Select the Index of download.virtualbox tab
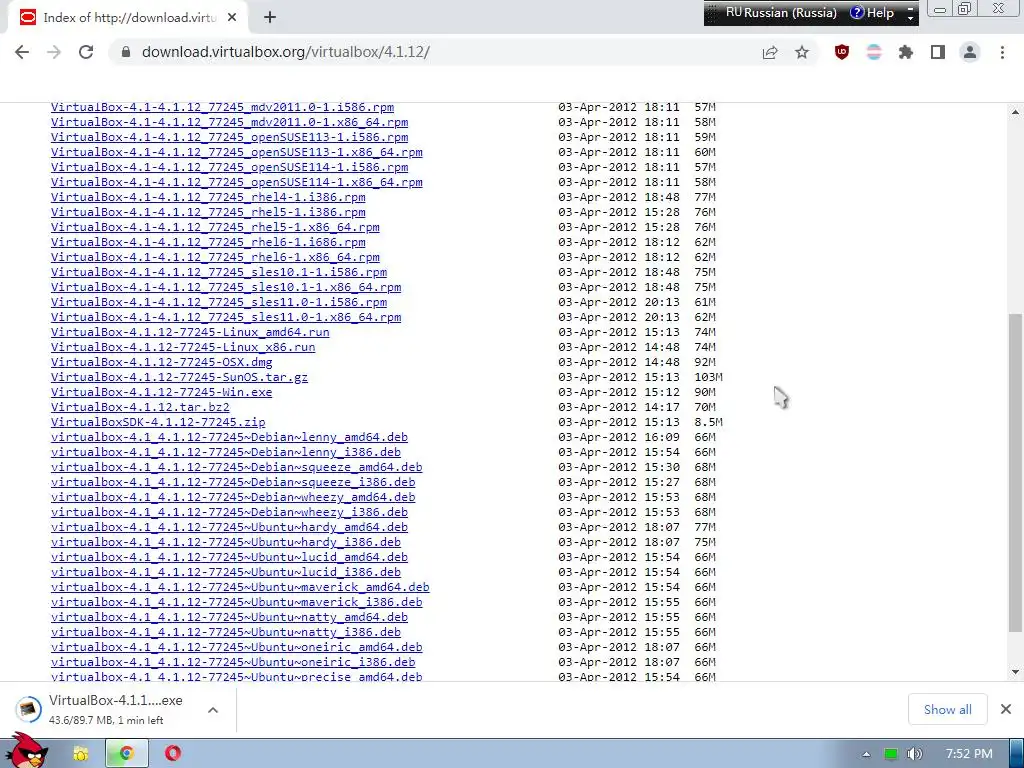 pos(128,18)
